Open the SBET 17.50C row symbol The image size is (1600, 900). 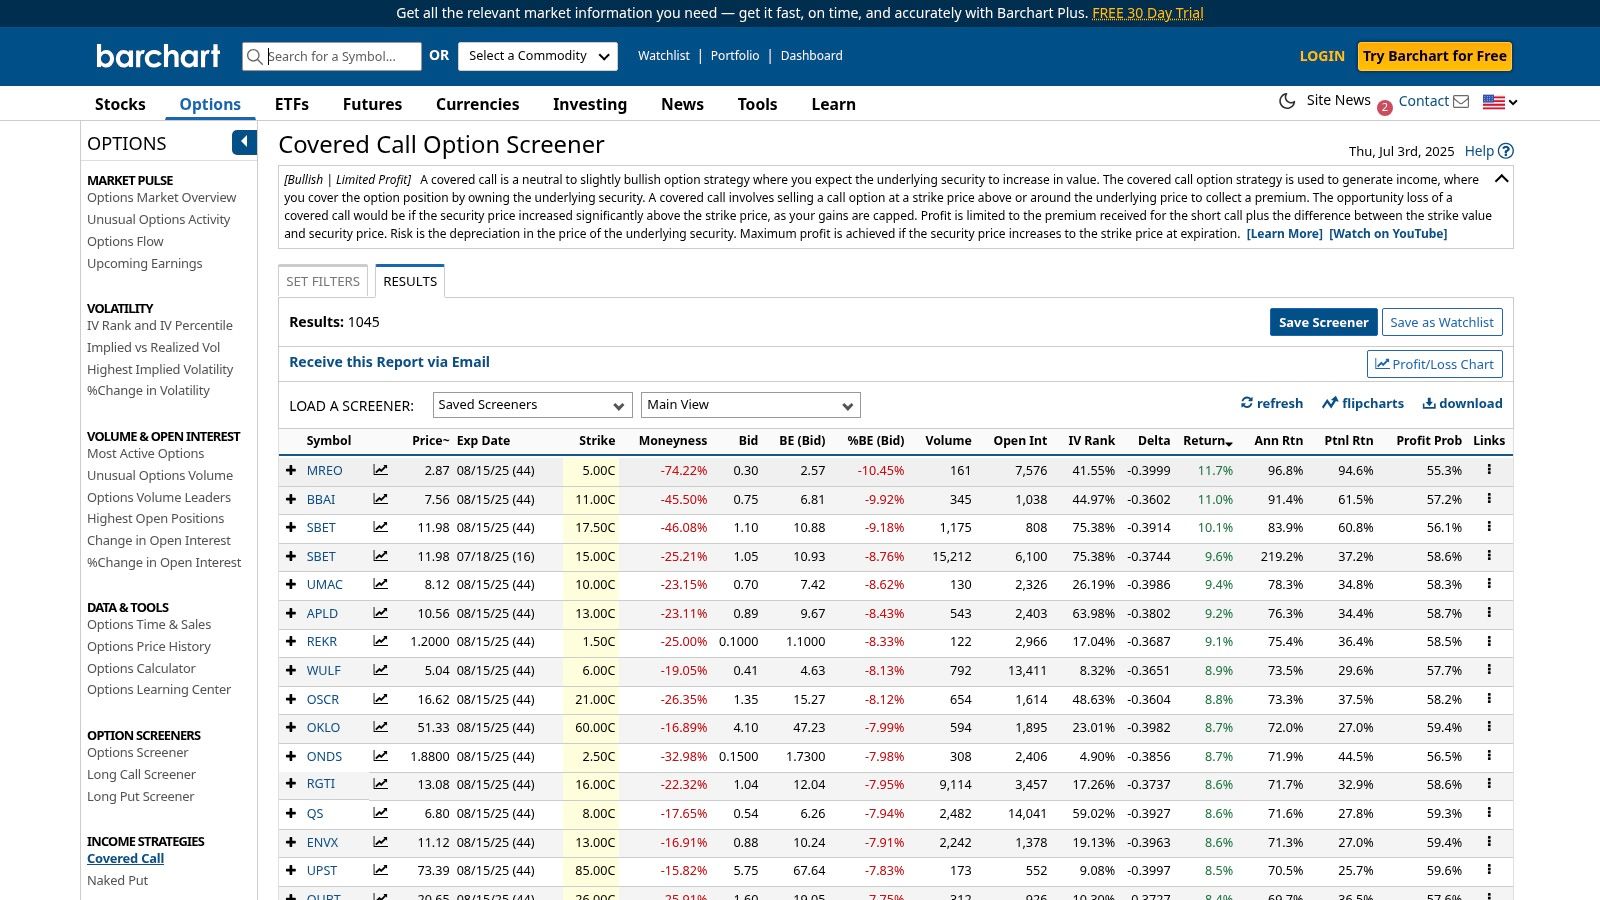coord(321,527)
